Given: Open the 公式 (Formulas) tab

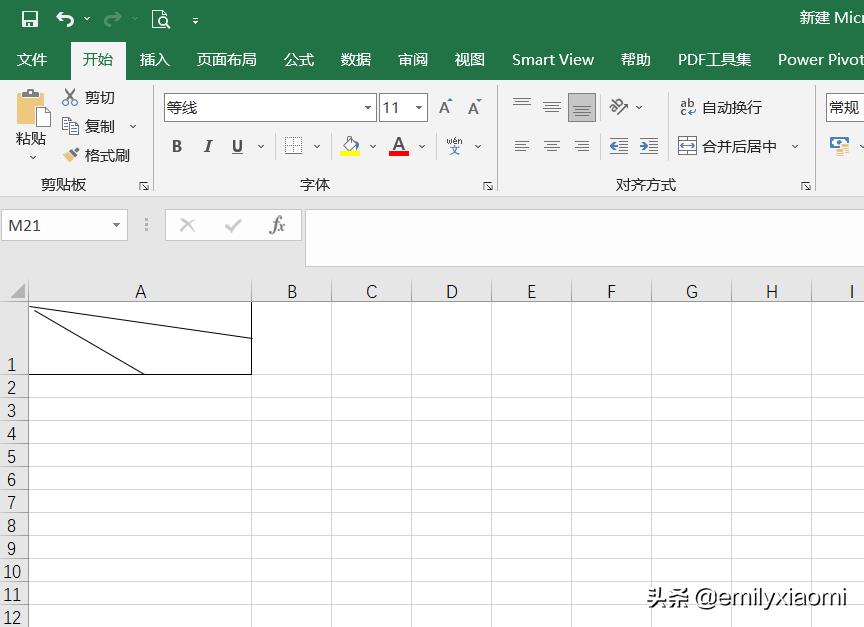Looking at the screenshot, I should click(298, 59).
